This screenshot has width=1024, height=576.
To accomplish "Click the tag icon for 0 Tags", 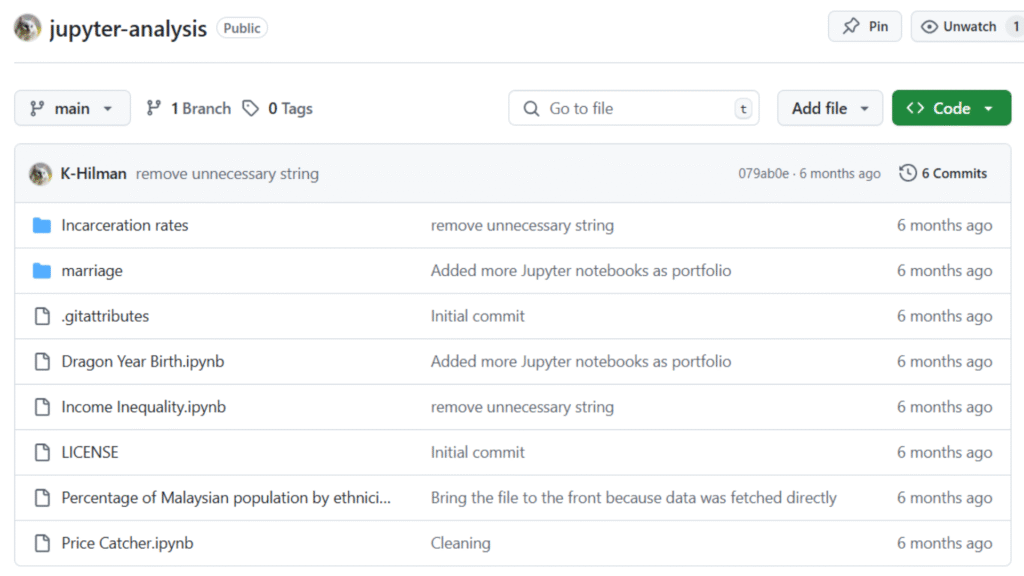I will pyautogui.click(x=251, y=108).
